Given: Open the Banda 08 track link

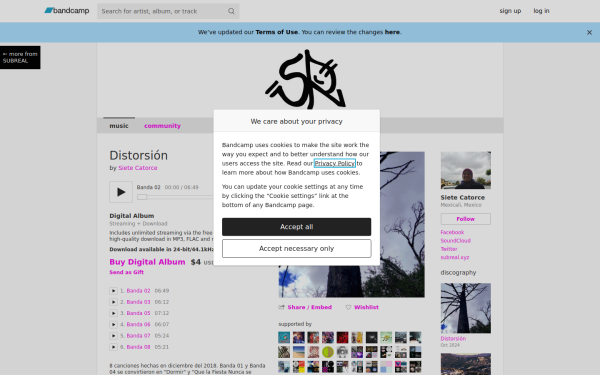Looking at the screenshot, I should pyautogui.click(x=139, y=347).
